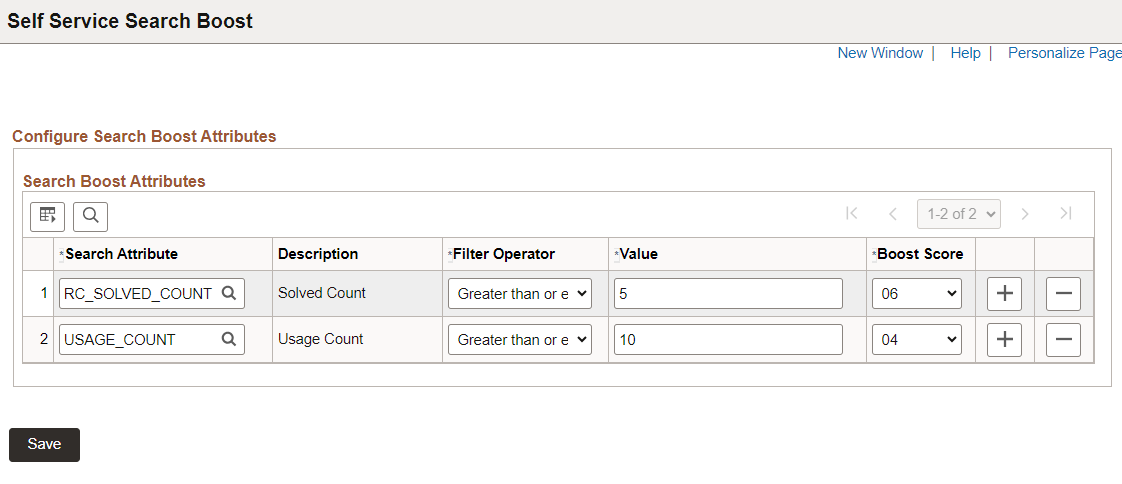Open the Personalize Page link
The image size is (1122, 484).
tap(1065, 53)
